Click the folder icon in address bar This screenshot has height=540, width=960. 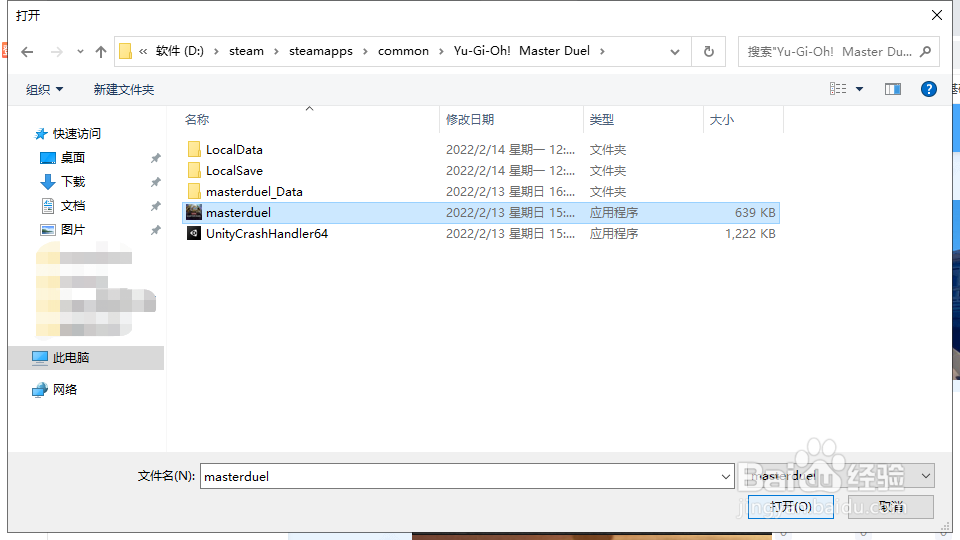pos(126,51)
